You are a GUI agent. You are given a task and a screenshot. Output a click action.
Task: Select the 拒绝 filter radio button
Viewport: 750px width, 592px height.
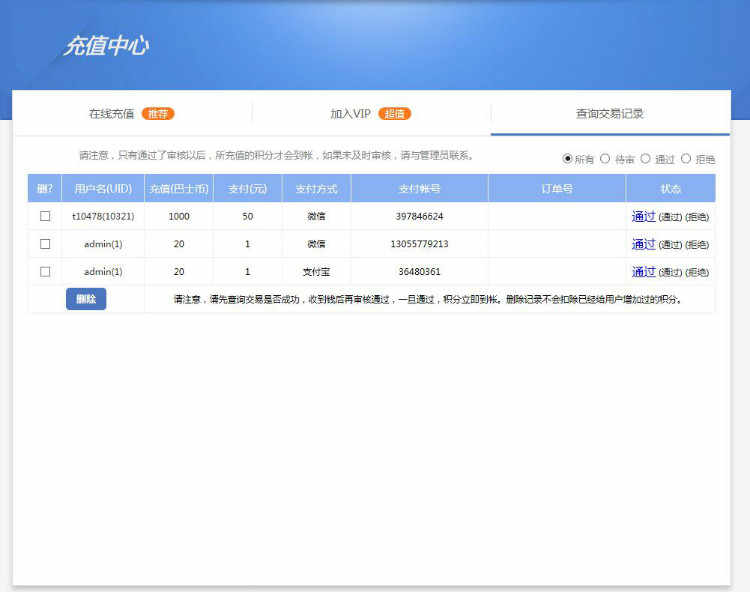click(x=686, y=158)
